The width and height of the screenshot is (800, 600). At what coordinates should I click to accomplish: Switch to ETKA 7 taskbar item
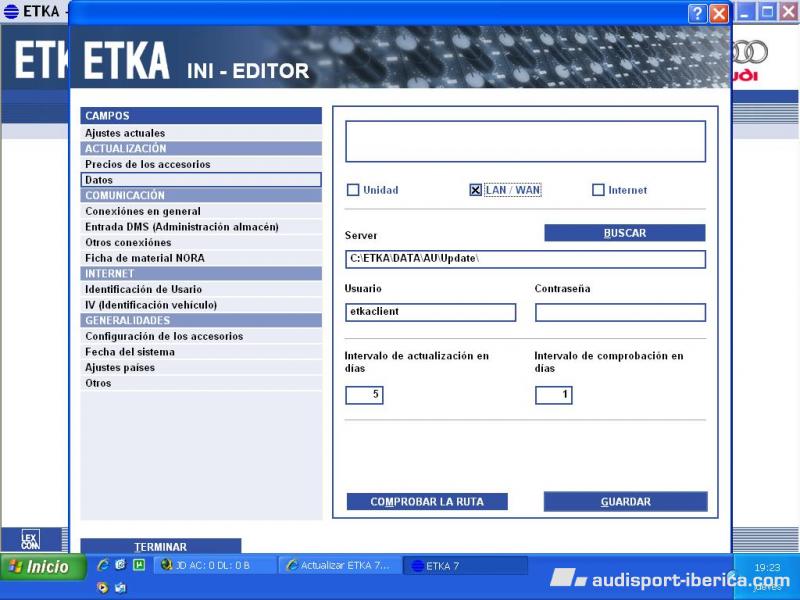(x=465, y=565)
